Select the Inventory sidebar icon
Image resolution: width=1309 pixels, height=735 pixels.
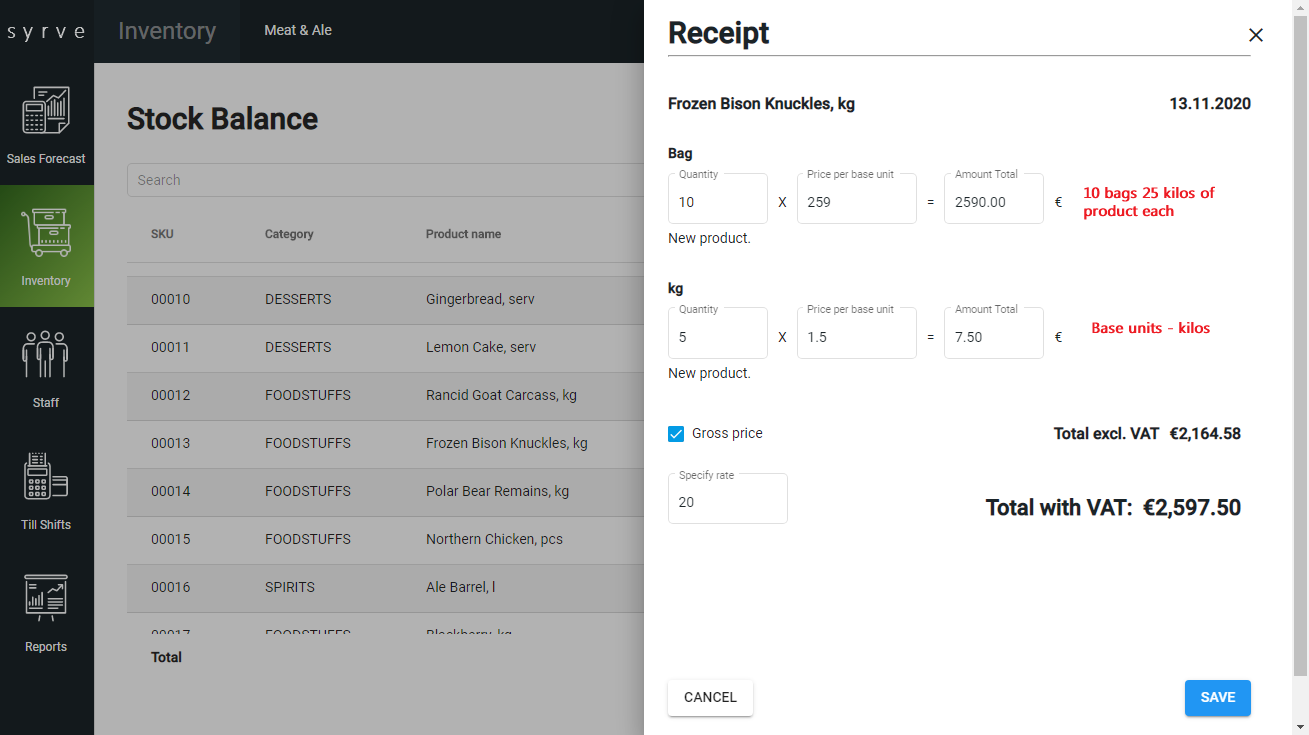tap(46, 246)
